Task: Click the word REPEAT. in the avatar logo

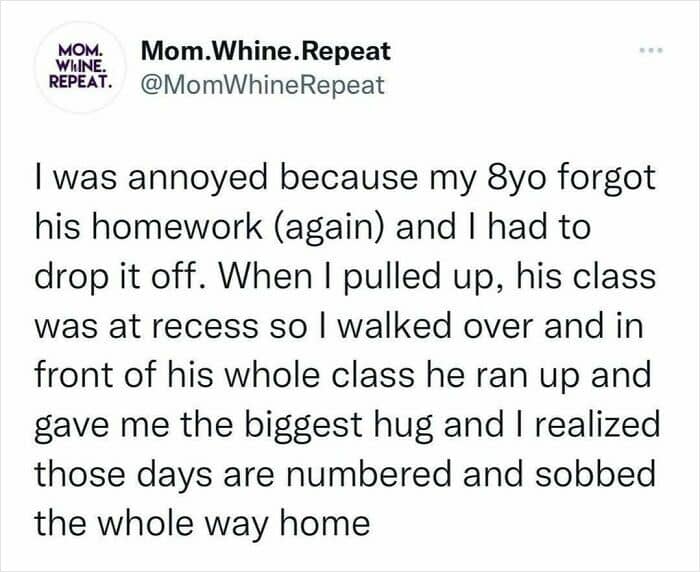Action: coord(81,81)
